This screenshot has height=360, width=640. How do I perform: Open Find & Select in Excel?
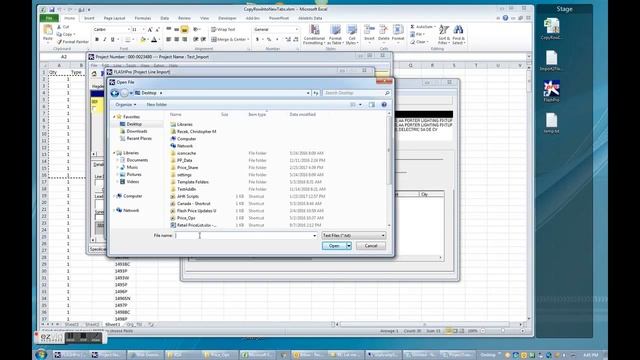tap(458, 34)
